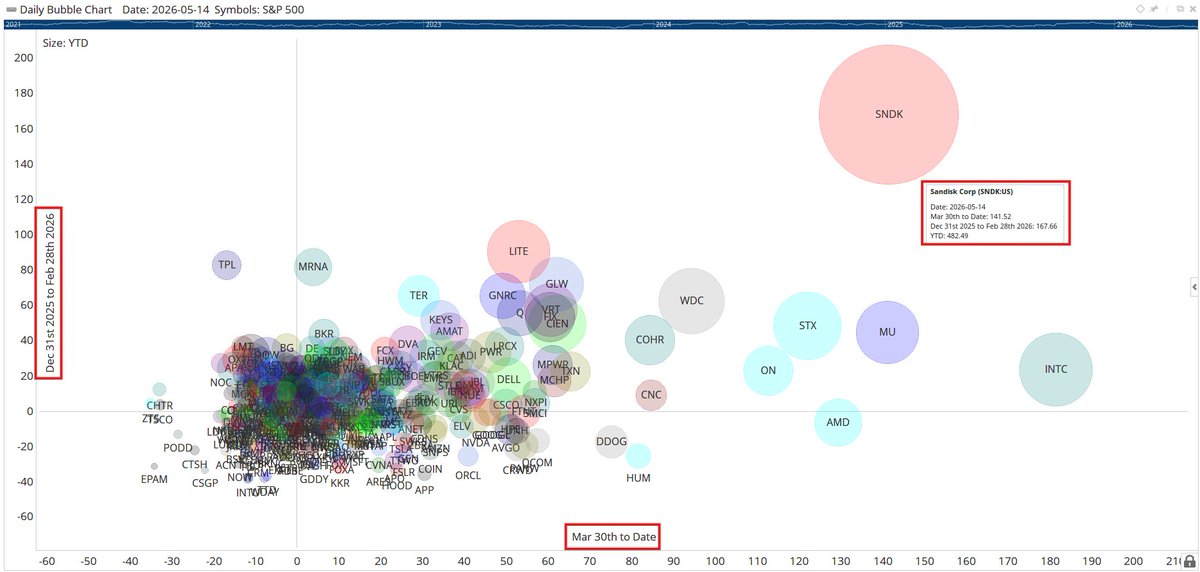Image resolution: width=1200 pixels, height=572 pixels.
Task: Select the ORCL bubble
Action: pyautogui.click(x=468, y=456)
